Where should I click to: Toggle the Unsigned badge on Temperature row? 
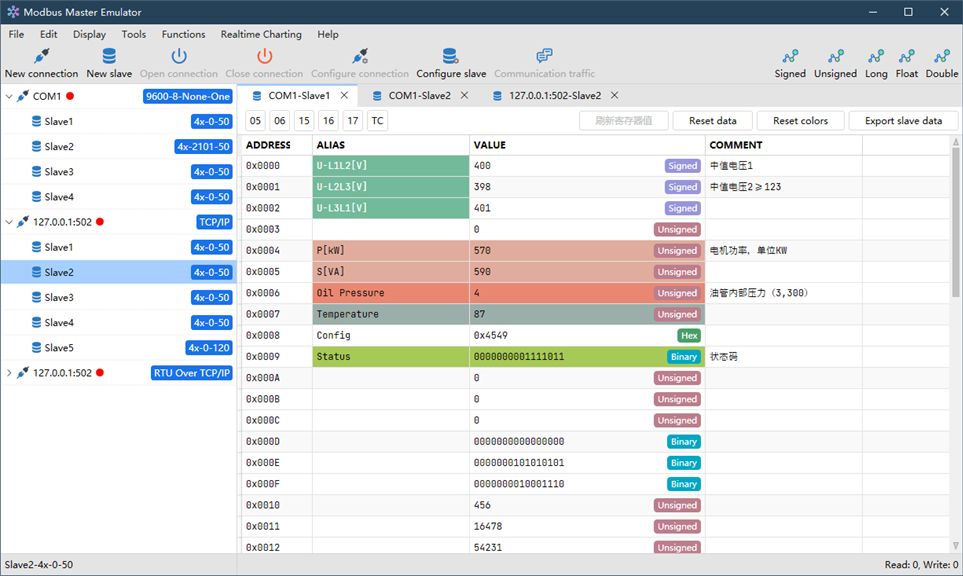[677, 314]
